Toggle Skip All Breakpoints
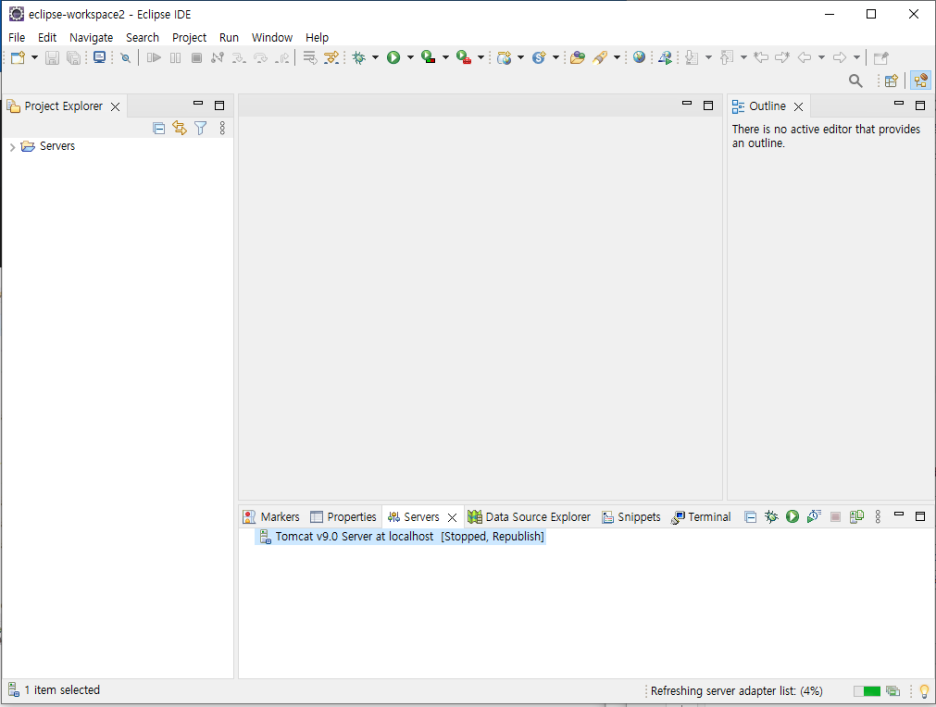This screenshot has height=707, width=936. point(125,58)
